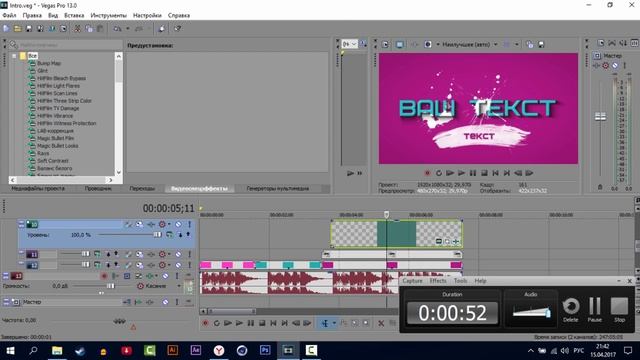Image resolution: width=640 pixels, height=360 pixels.
Task: Switch to the Проводник tab
Action: click(98, 189)
